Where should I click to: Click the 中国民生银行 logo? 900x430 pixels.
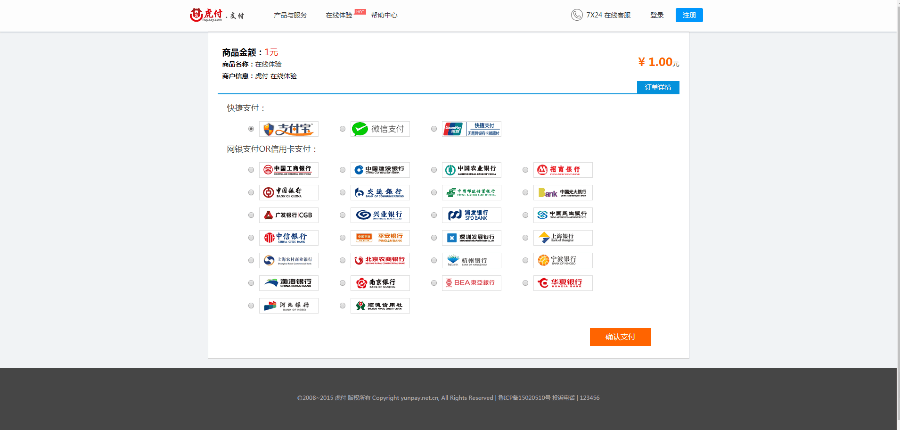pyautogui.click(x=562, y=215)
